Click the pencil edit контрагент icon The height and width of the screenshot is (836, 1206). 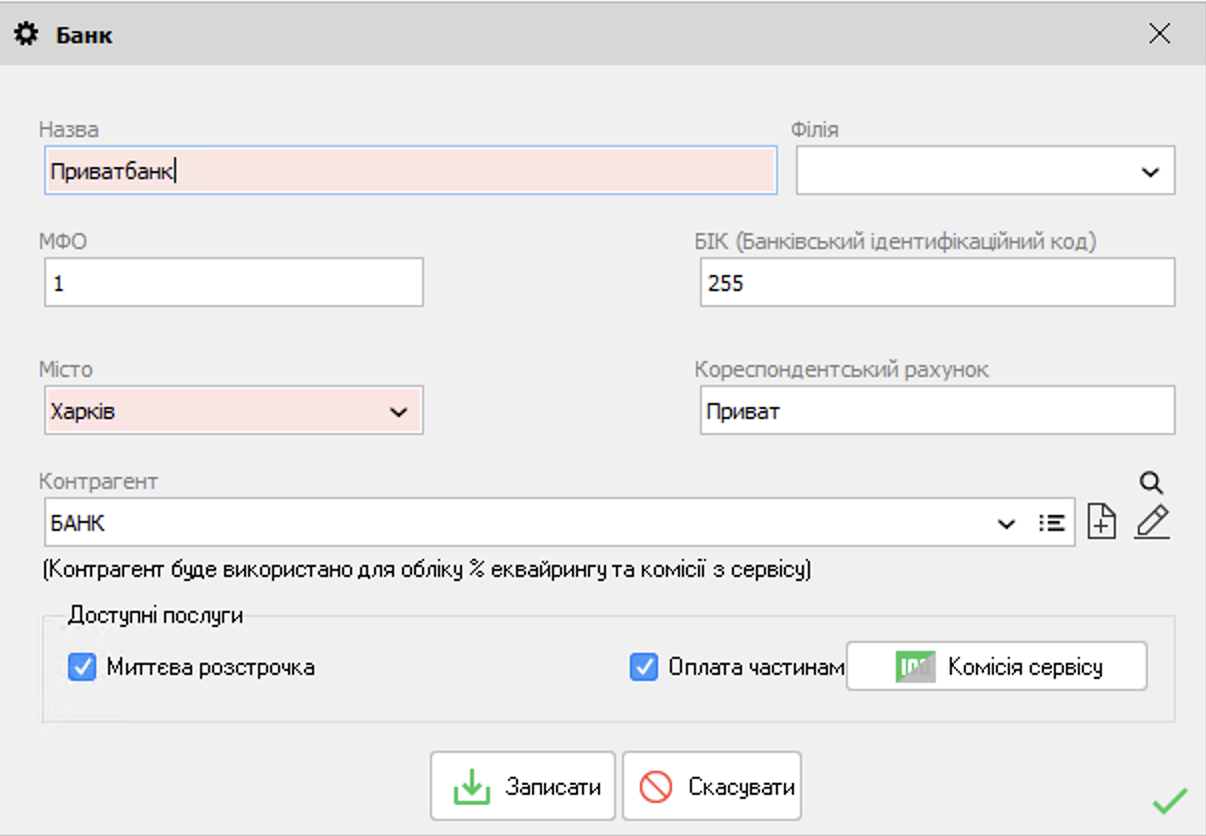[x=1152, y=522]
